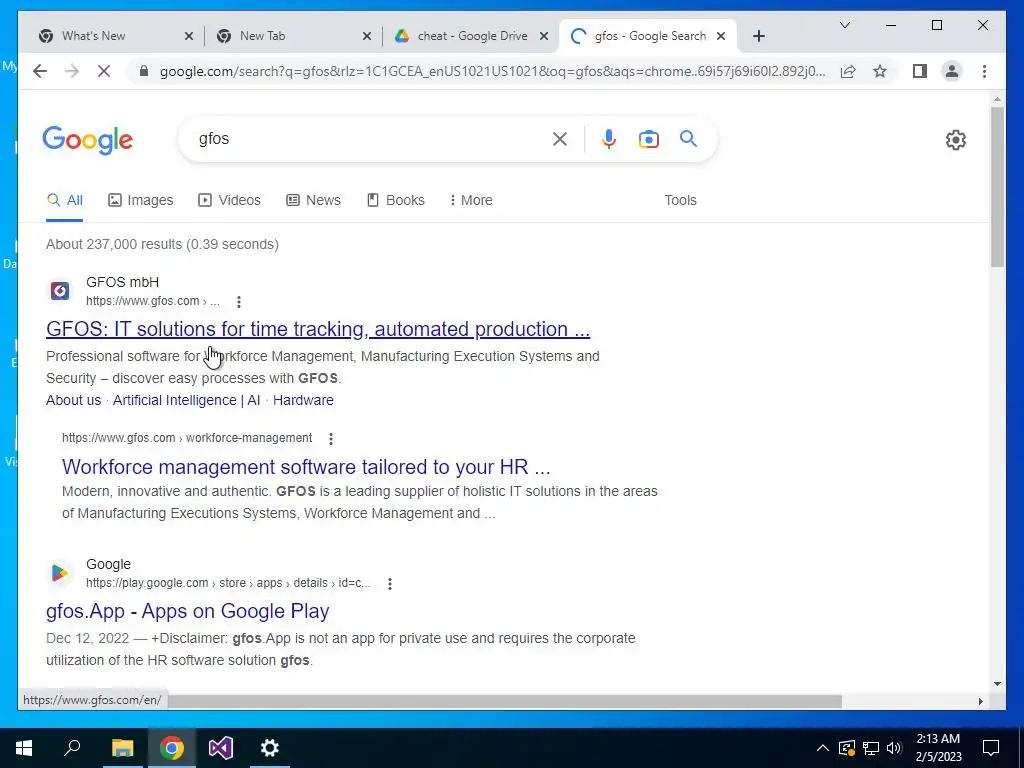Open the Chrome profile avatar
Screen dimensions: 1024x768
click(x=952, y=71)
